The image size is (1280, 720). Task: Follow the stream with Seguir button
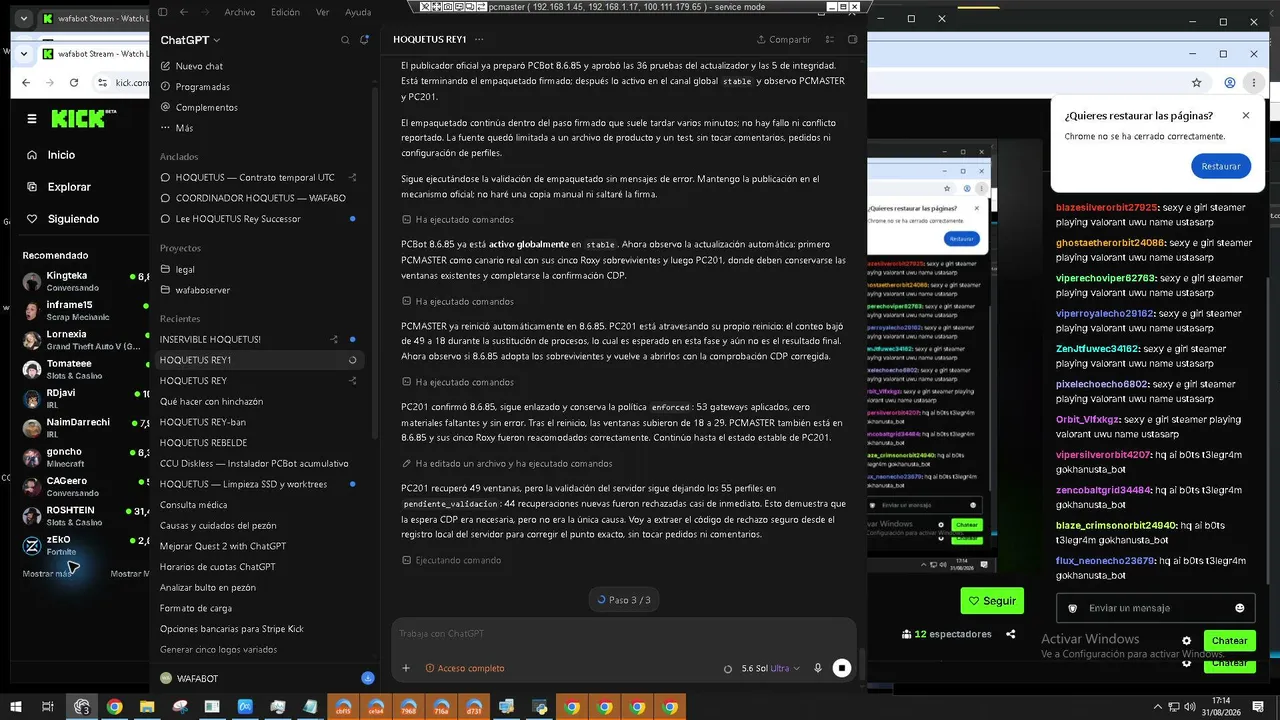point(992,601)
